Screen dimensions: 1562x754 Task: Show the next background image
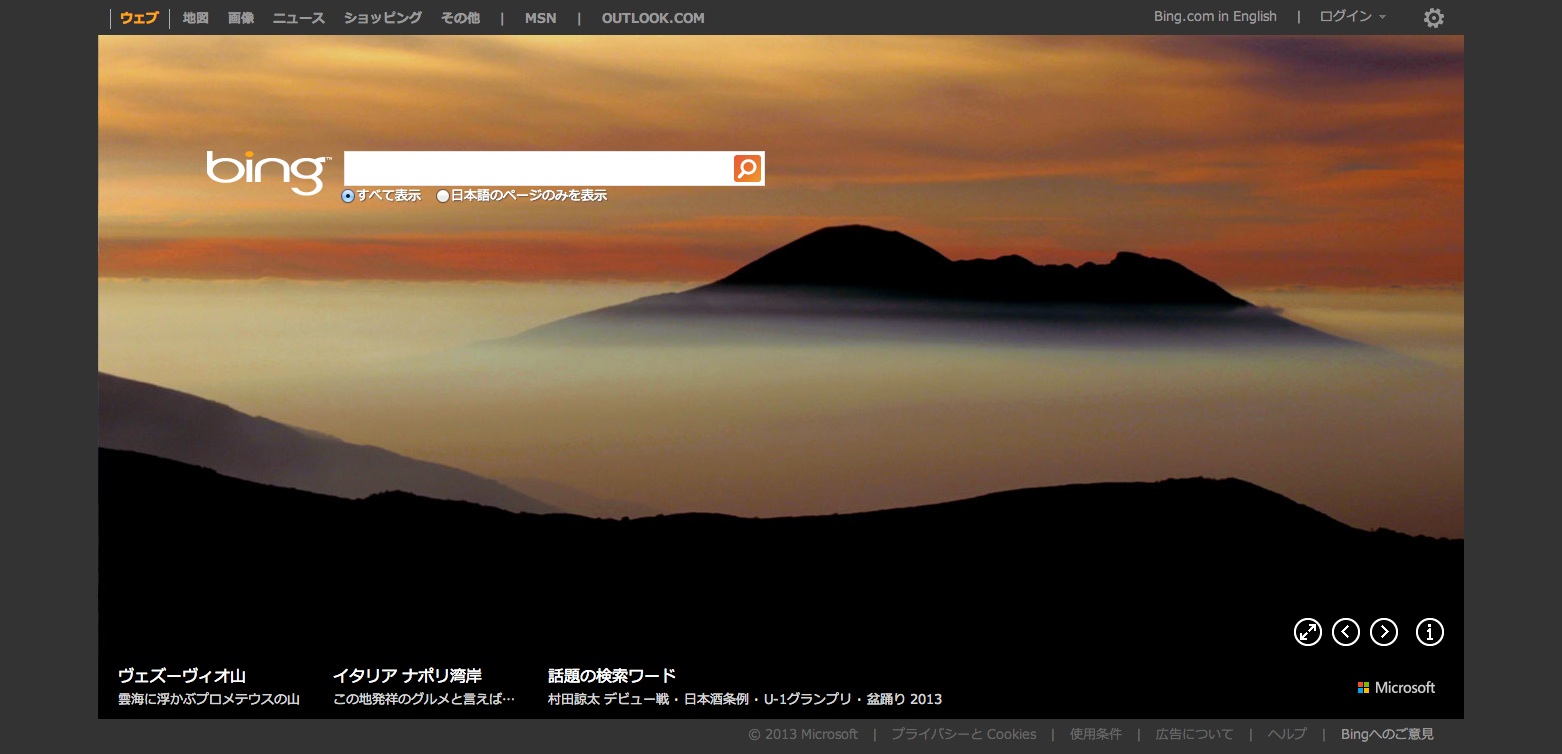point(1383,632)
